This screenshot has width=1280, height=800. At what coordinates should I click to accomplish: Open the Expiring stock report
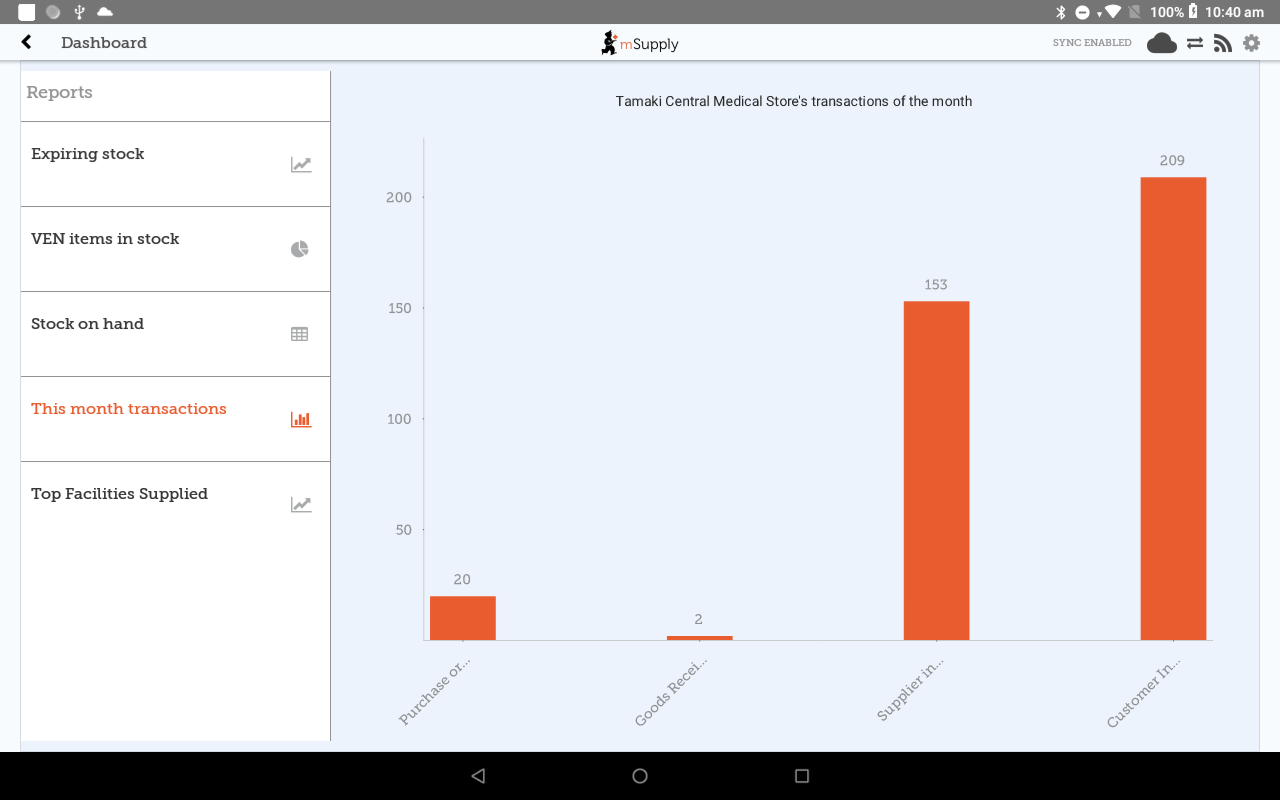coord(88,154)
